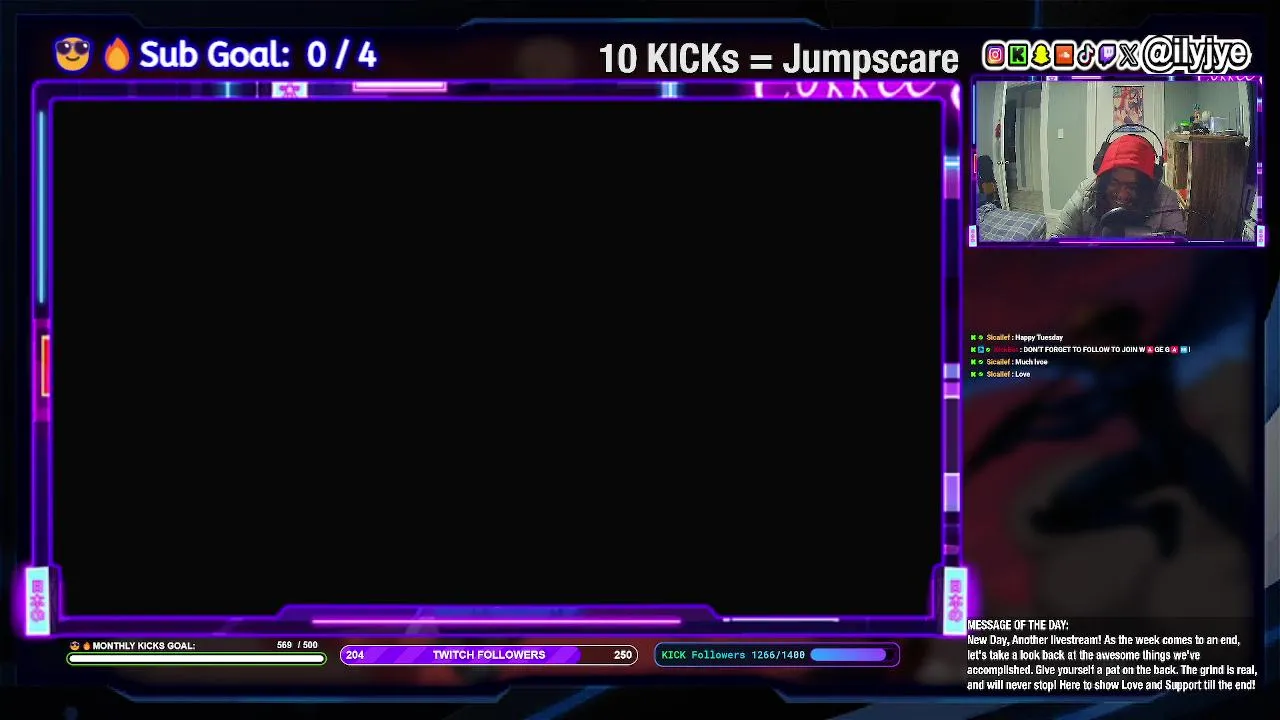
Task: Click the Kick badge beside 'Happy Tuesday' message
Action: pyautogui.click(x=973, y=337)
